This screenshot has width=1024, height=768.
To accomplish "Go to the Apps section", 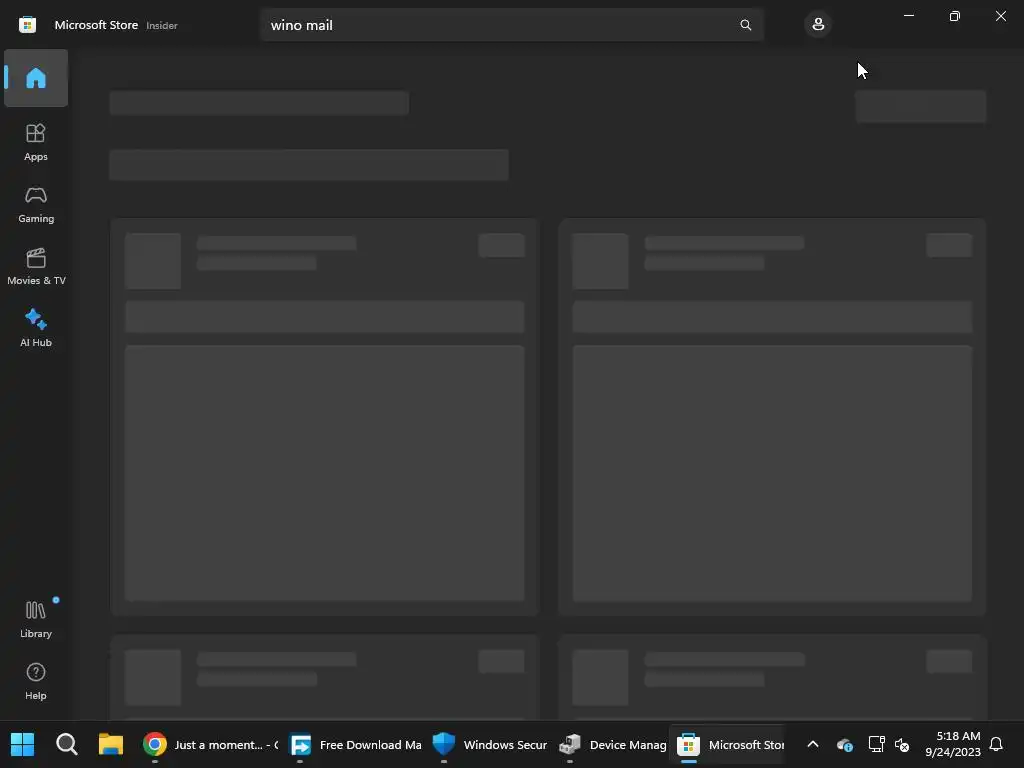I will coord(36,142).
